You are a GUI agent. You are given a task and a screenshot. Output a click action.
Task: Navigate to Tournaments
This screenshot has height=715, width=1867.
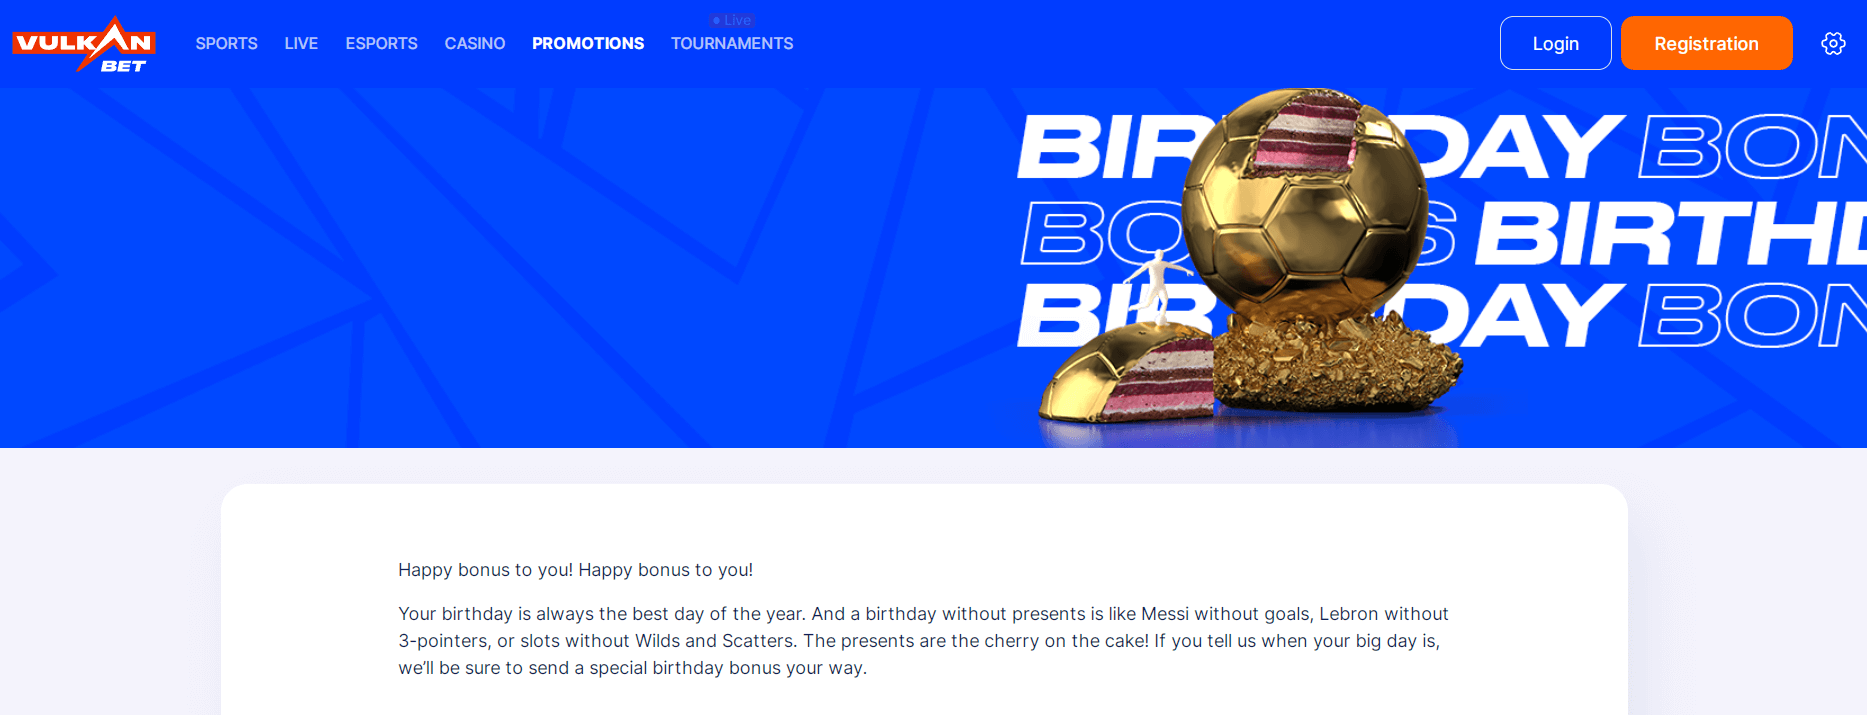(x=732, y=44)
